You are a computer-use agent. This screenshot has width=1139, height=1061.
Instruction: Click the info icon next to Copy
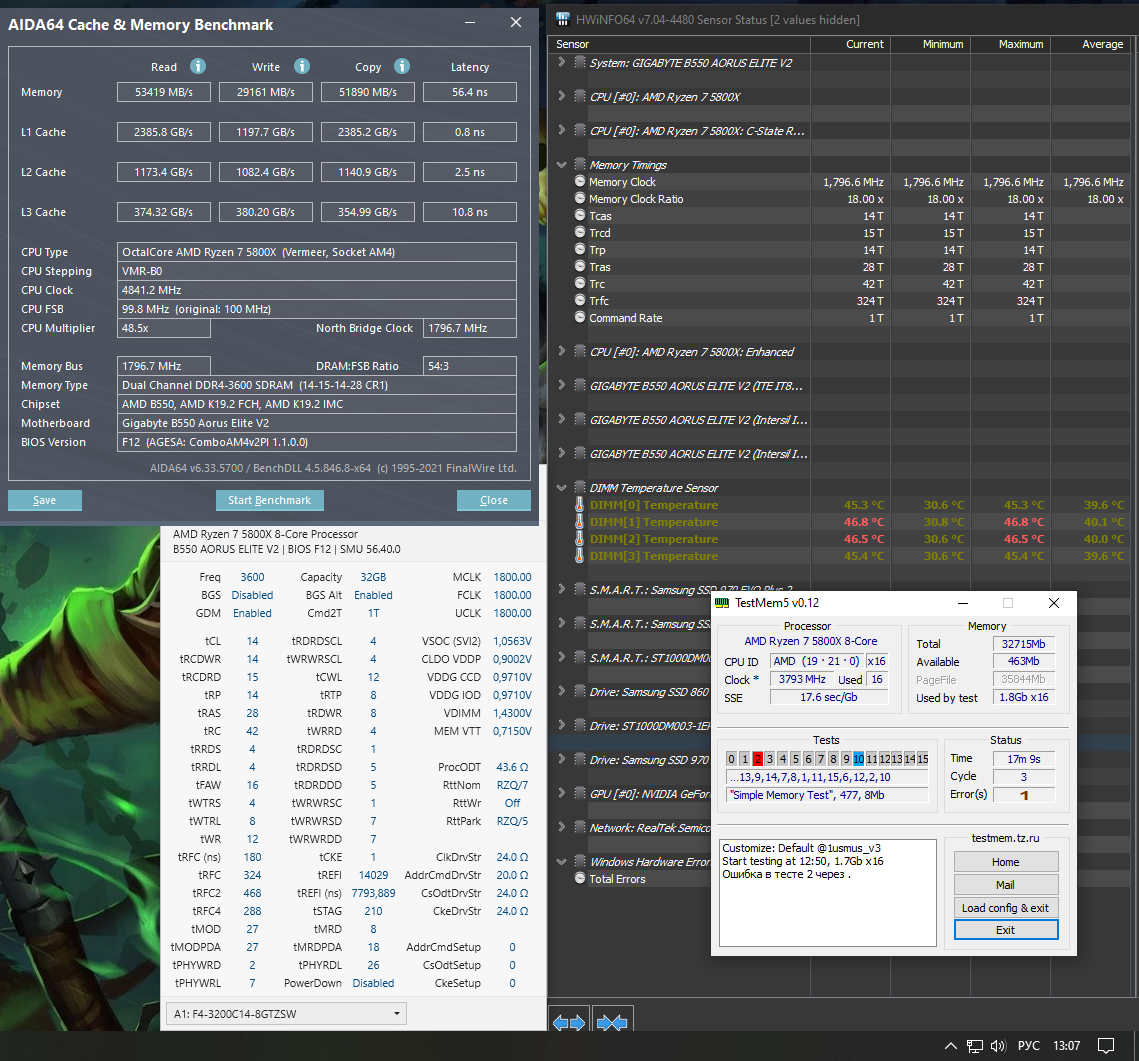pyautogui.click(x=402, y=66)
